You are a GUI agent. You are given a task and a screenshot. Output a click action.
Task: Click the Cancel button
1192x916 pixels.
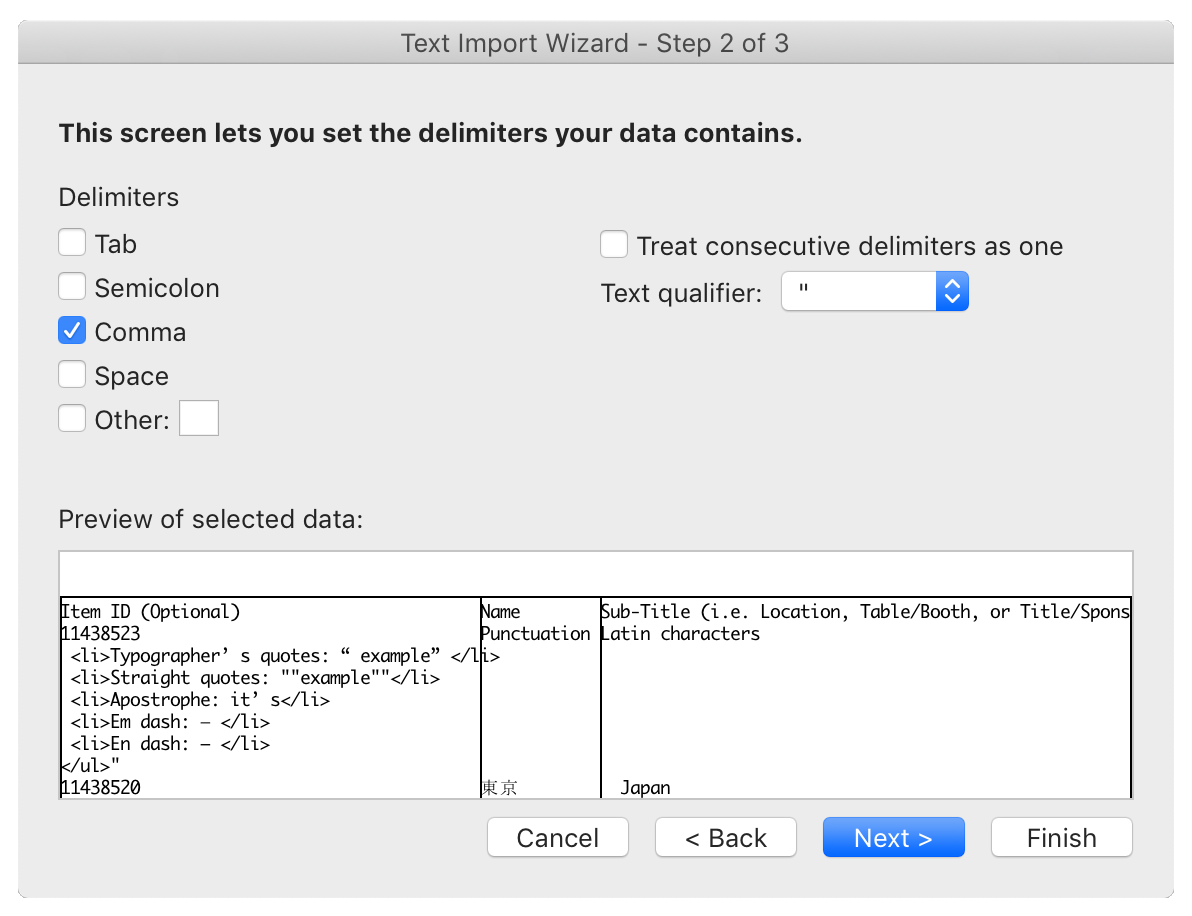(x=558, y=838)
